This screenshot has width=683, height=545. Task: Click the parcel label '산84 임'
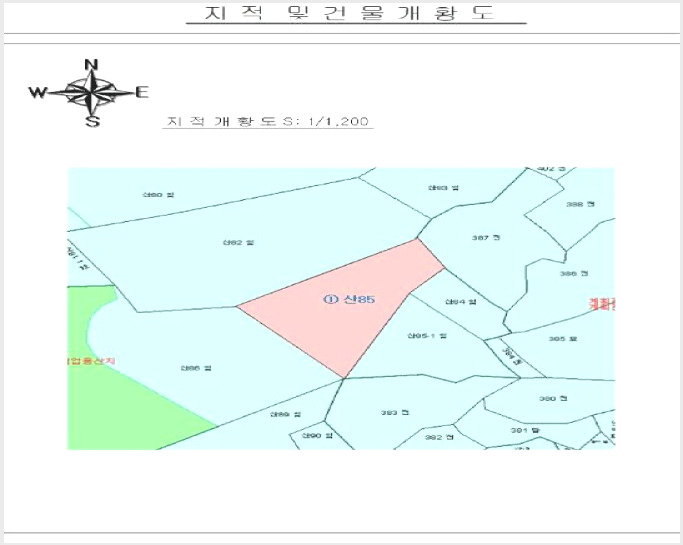460,301
